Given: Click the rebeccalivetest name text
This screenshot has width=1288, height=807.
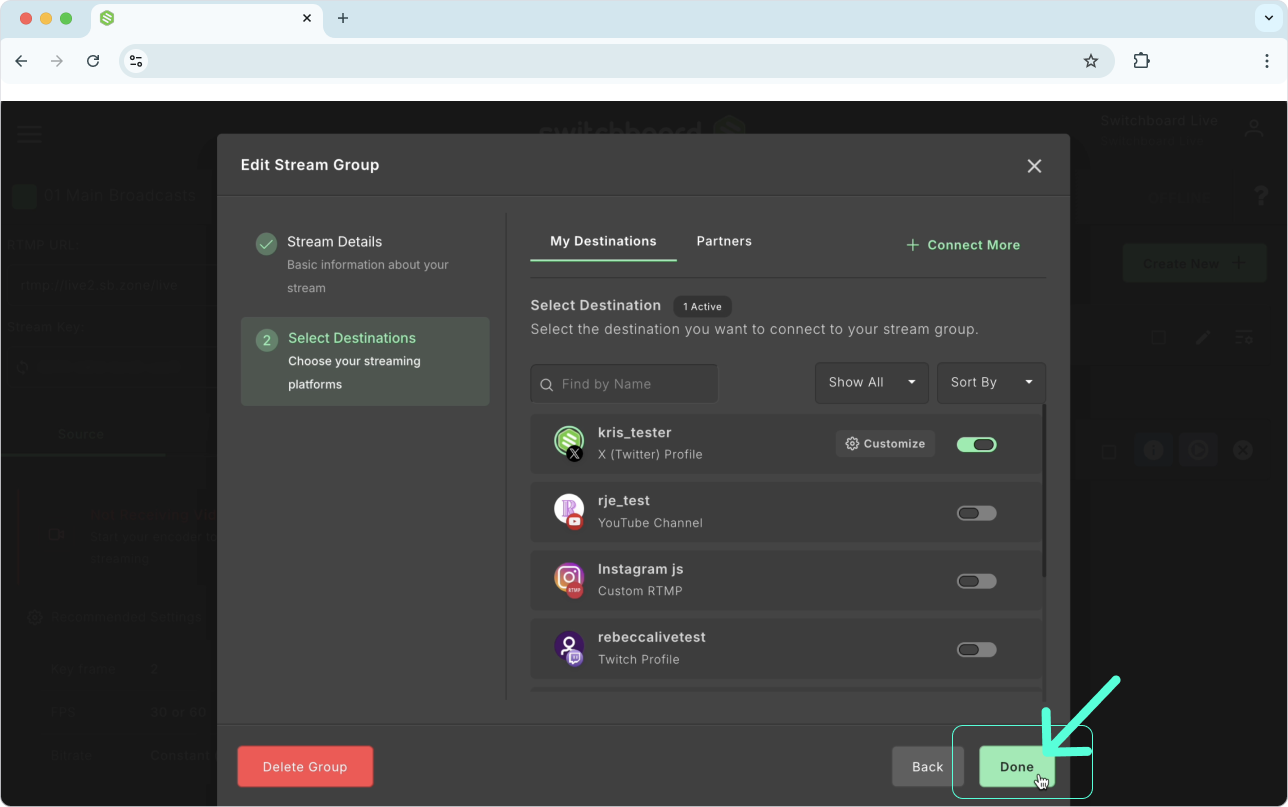Looking at the screenshot, I should pos(652,637).
